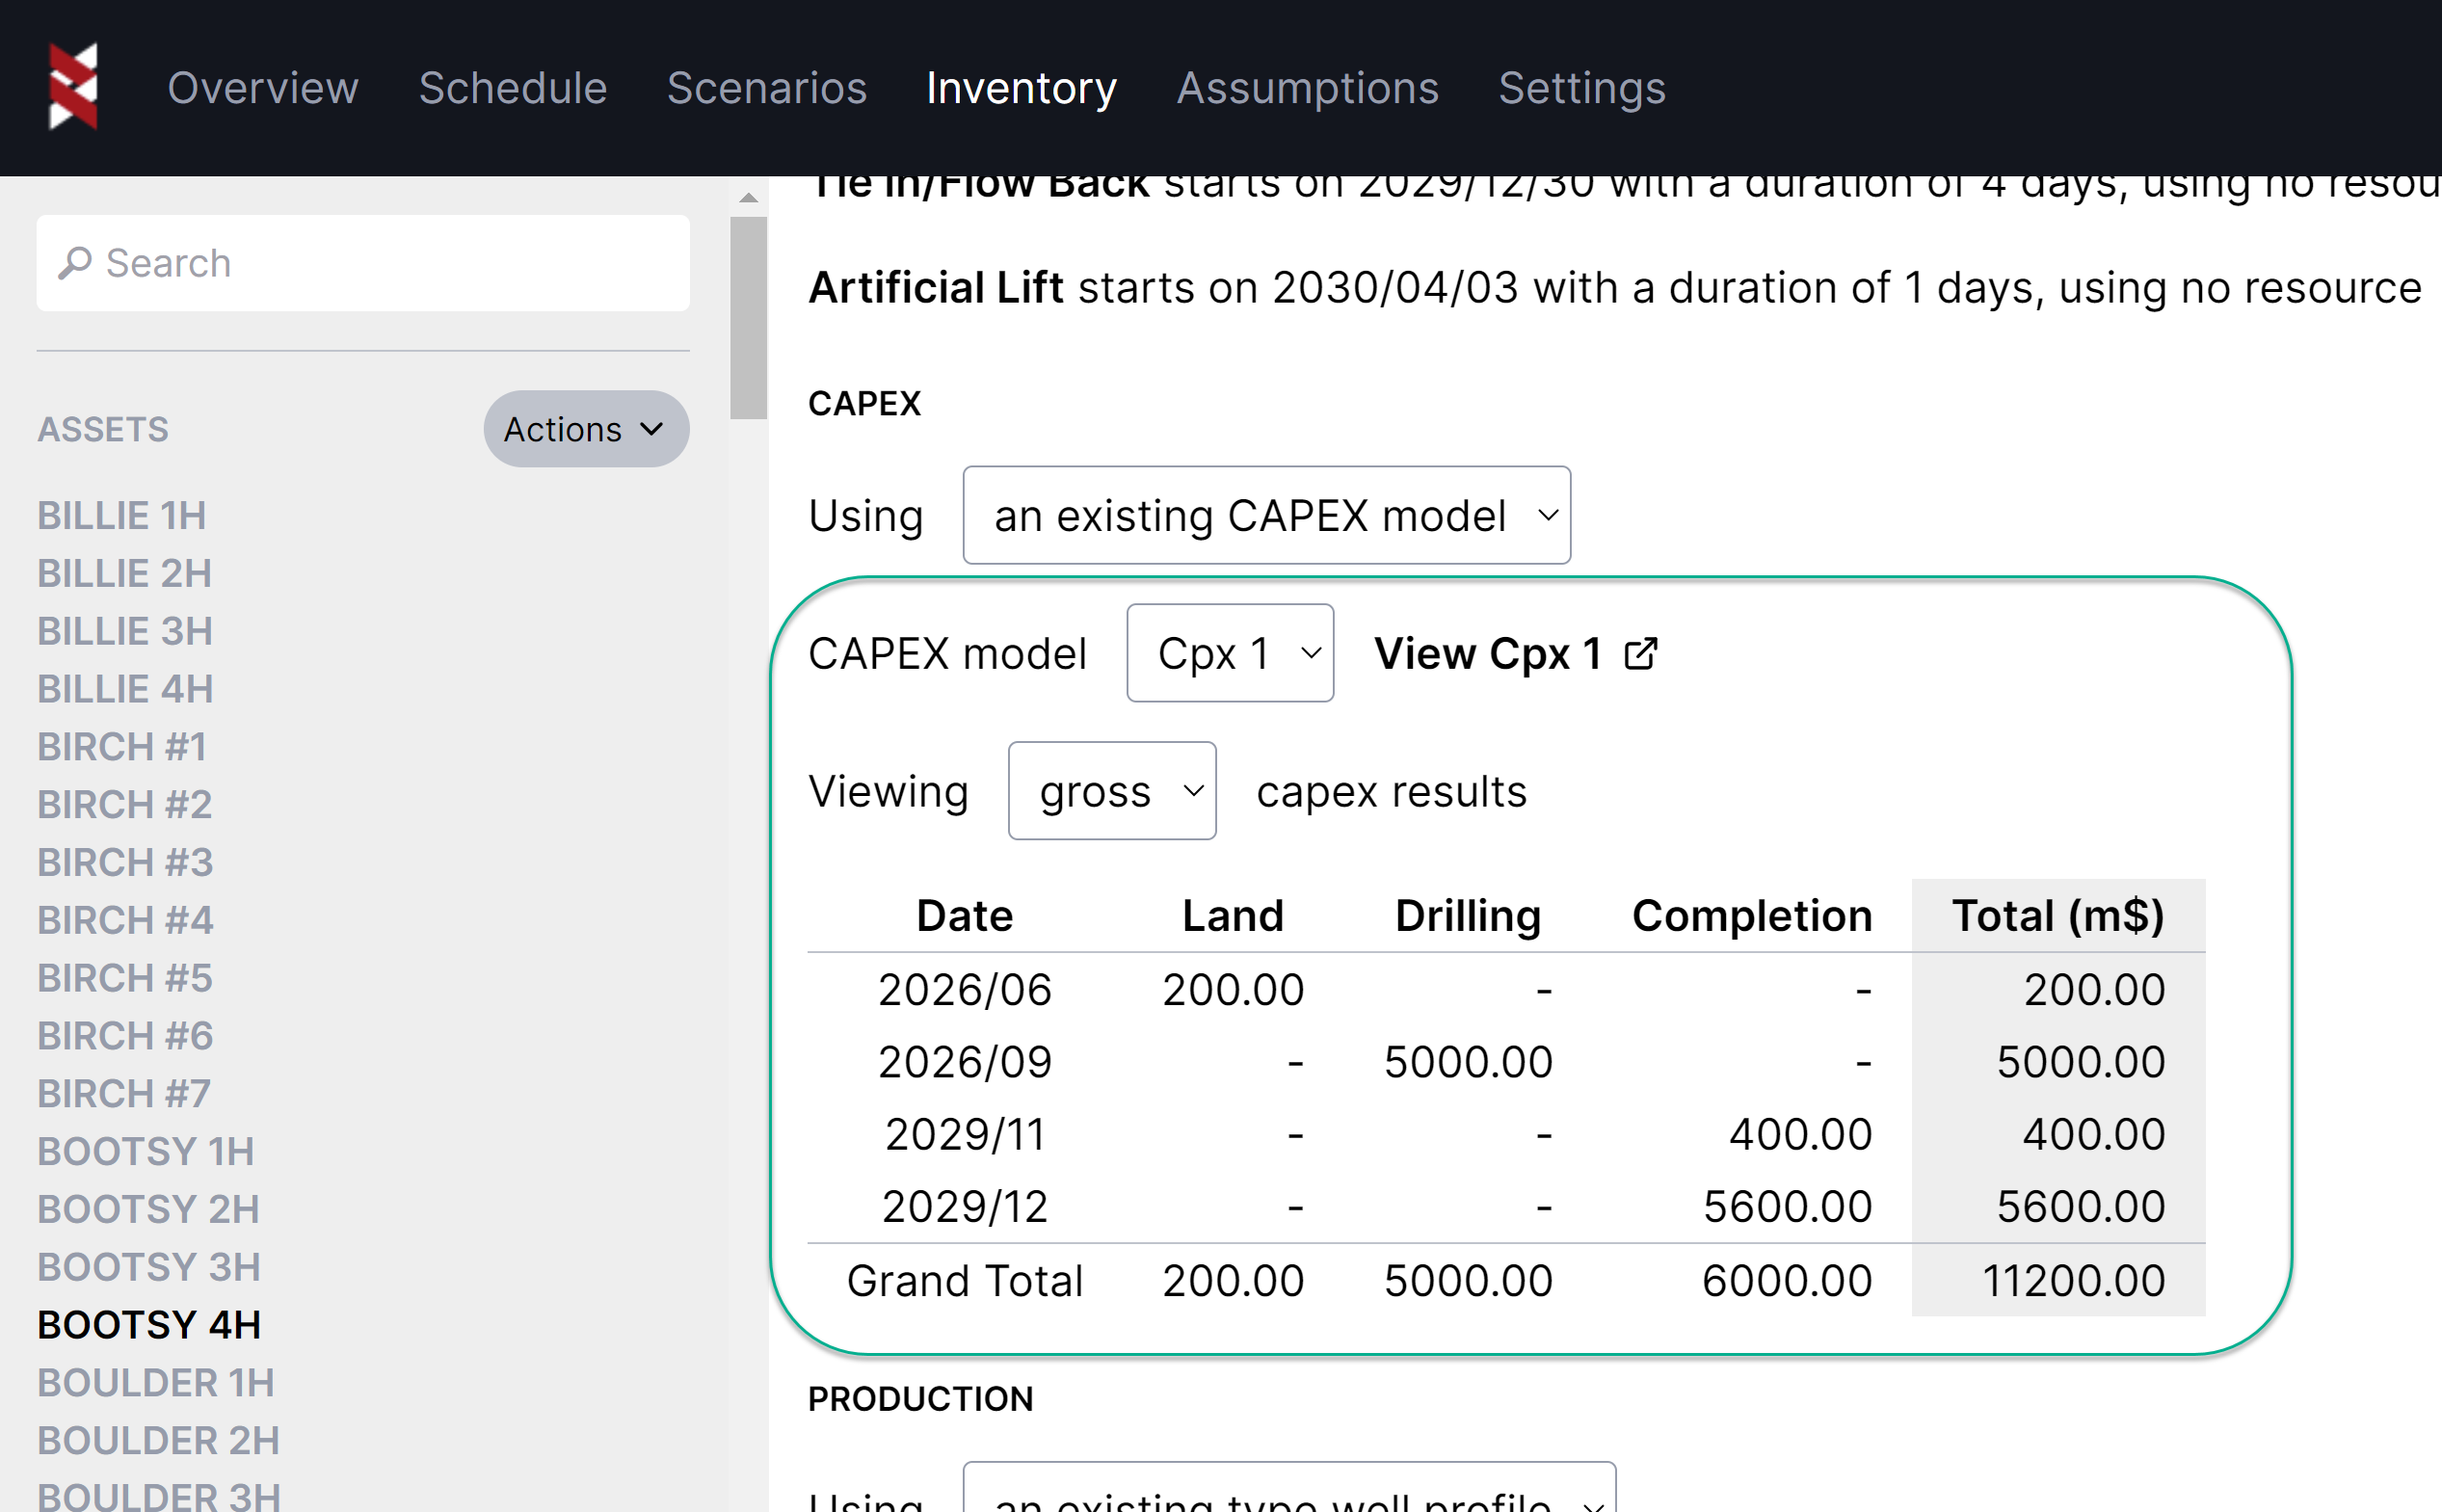Go to the Overview tab

[263, 88]
